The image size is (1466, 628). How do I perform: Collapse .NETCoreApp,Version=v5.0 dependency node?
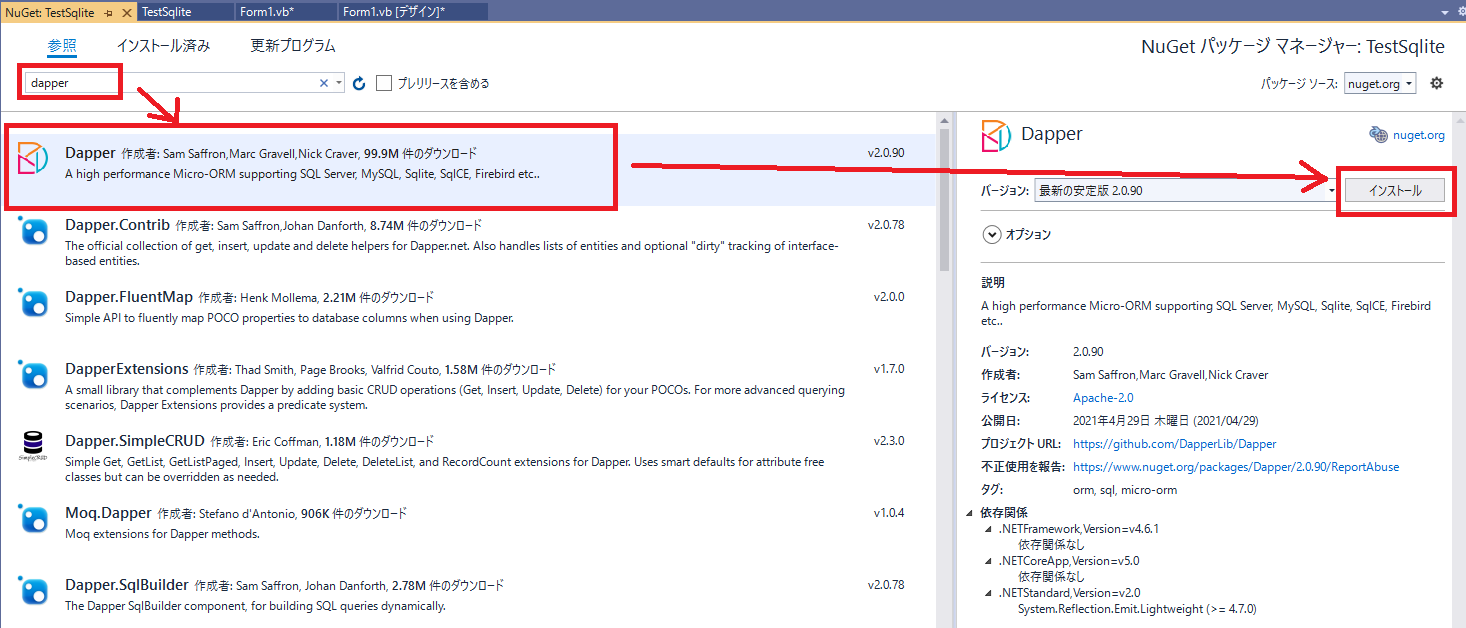click(988, 561)
